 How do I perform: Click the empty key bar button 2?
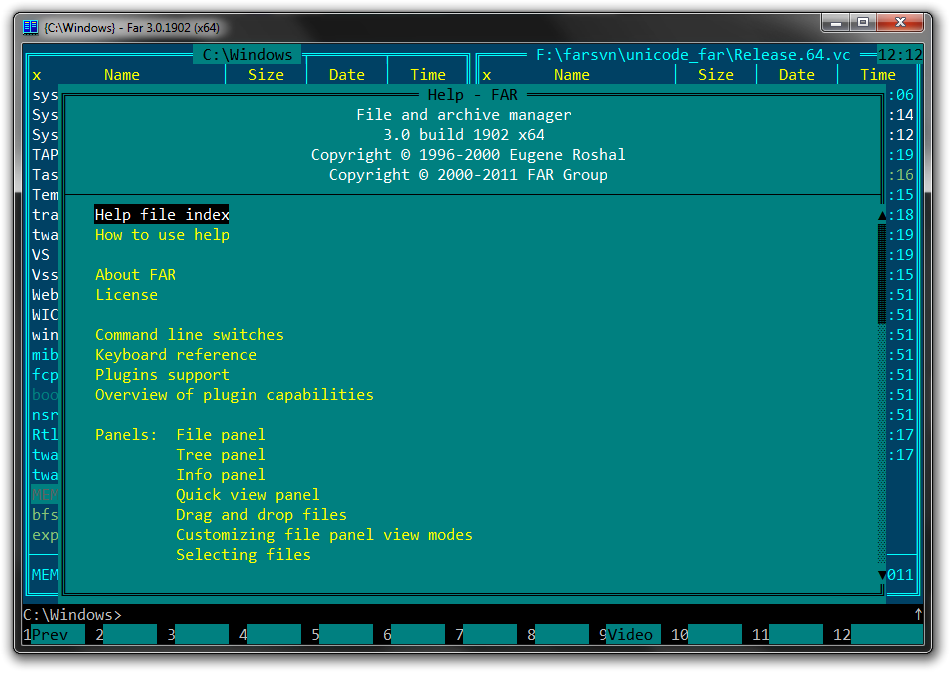click(125, 634)
